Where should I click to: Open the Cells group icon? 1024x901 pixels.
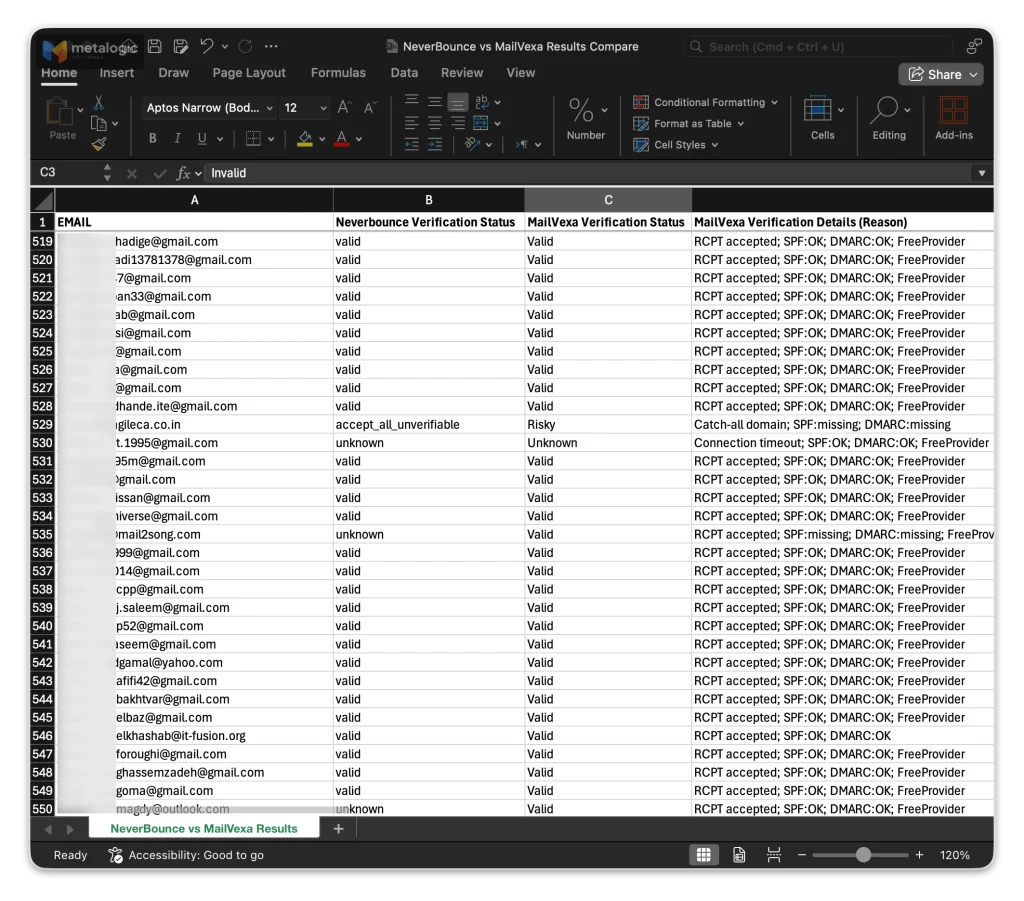[817, 109]
